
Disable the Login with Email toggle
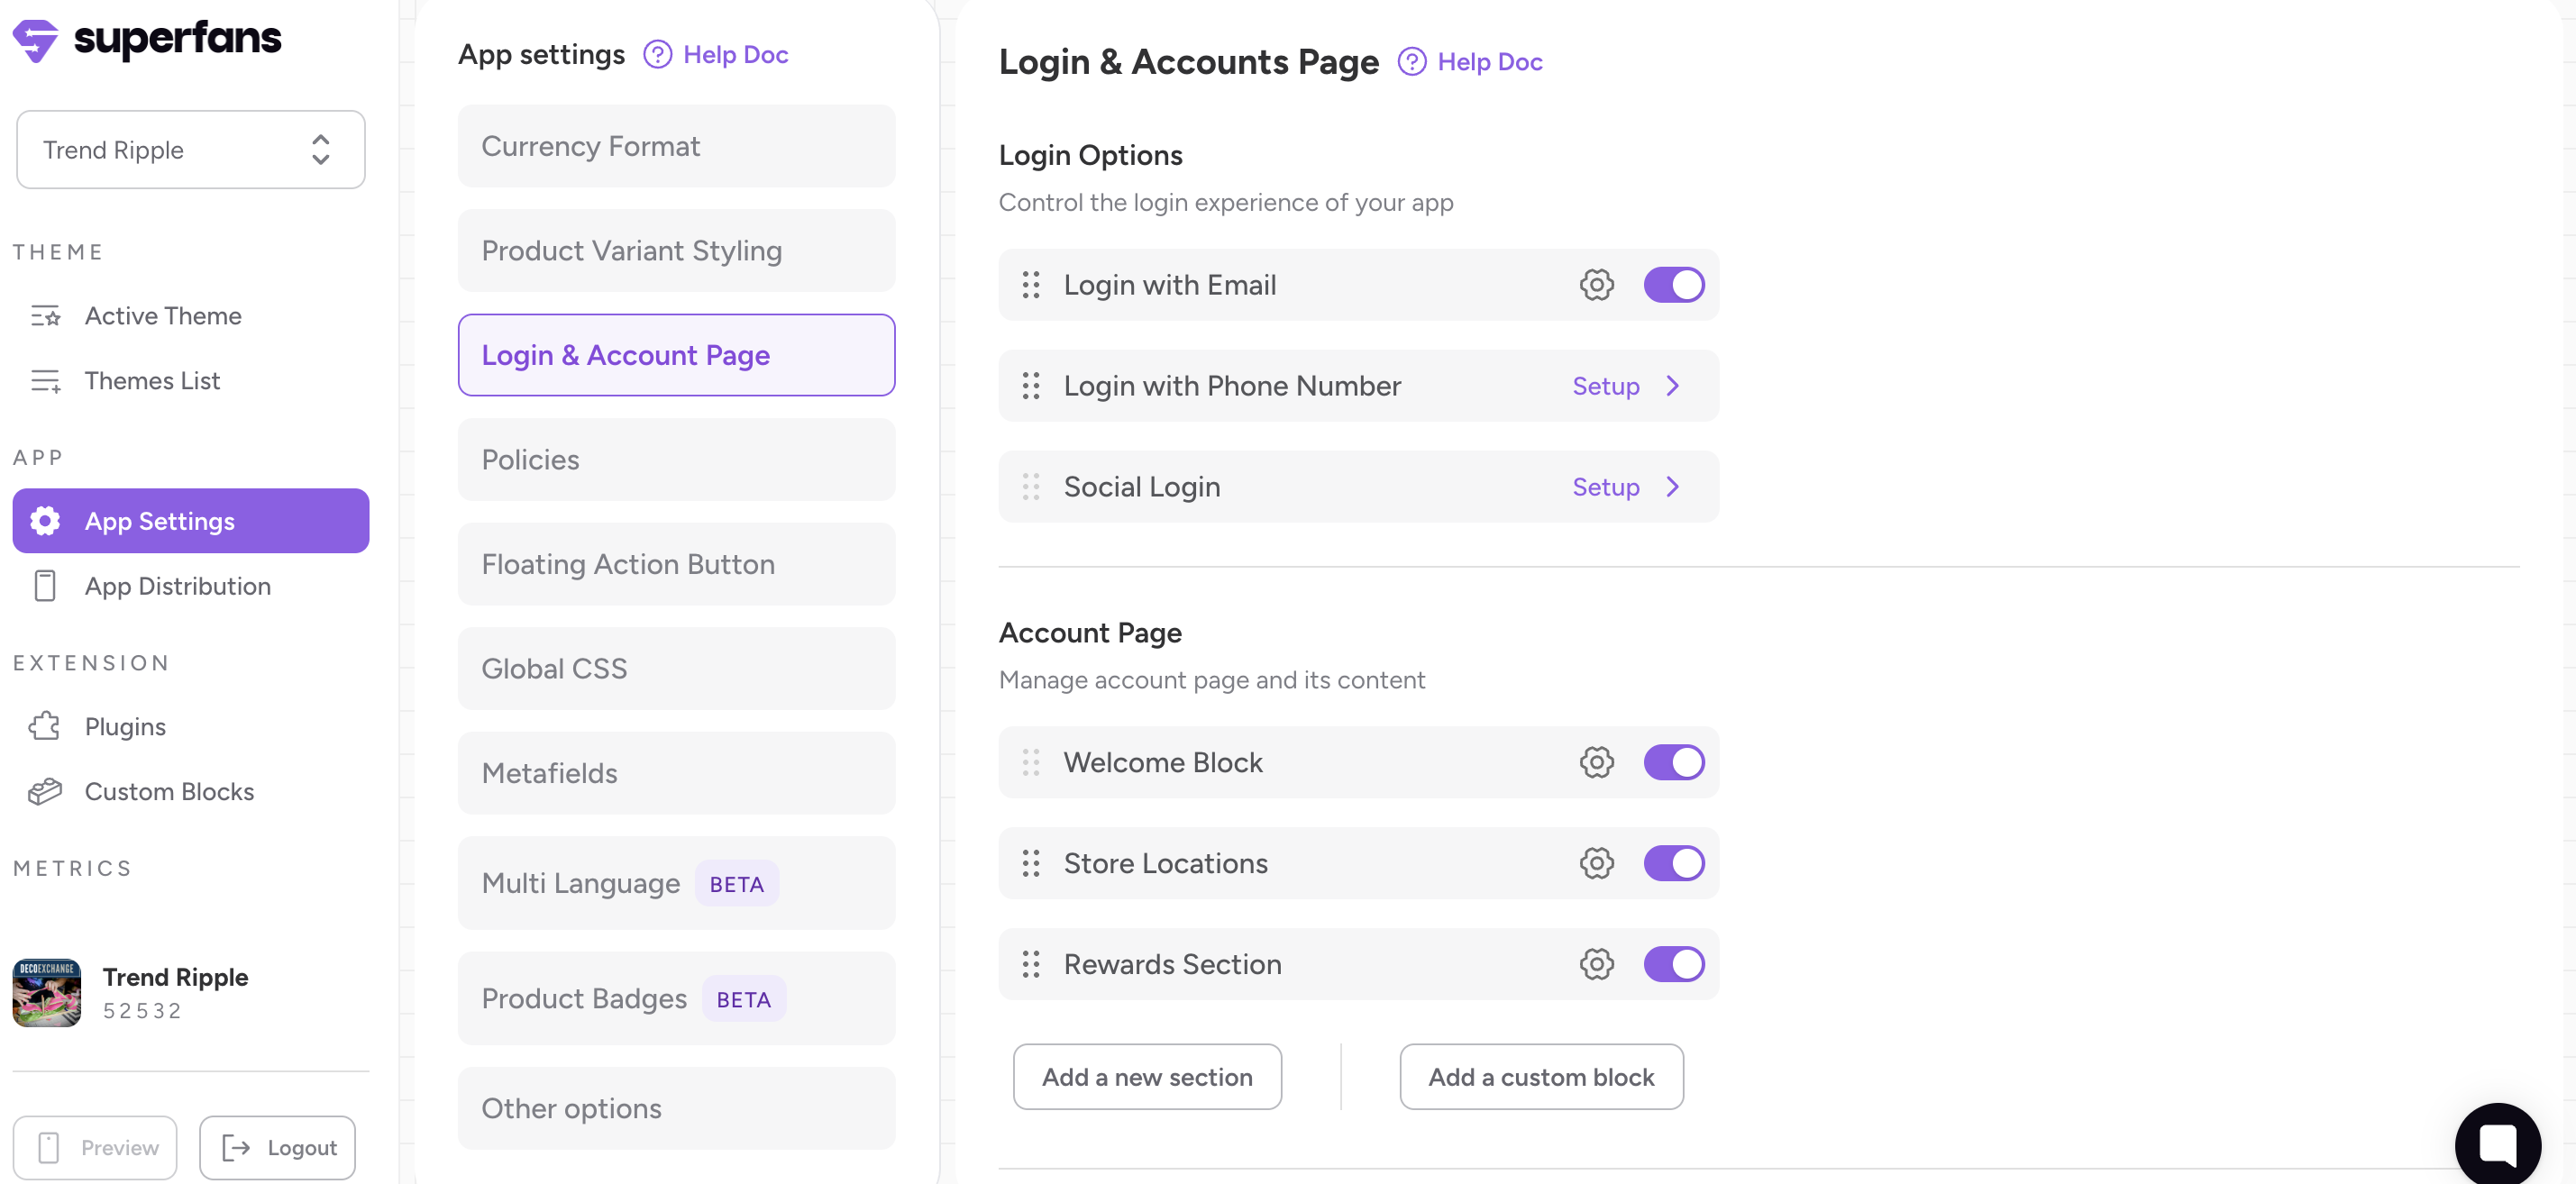(x=1673, y=285)
